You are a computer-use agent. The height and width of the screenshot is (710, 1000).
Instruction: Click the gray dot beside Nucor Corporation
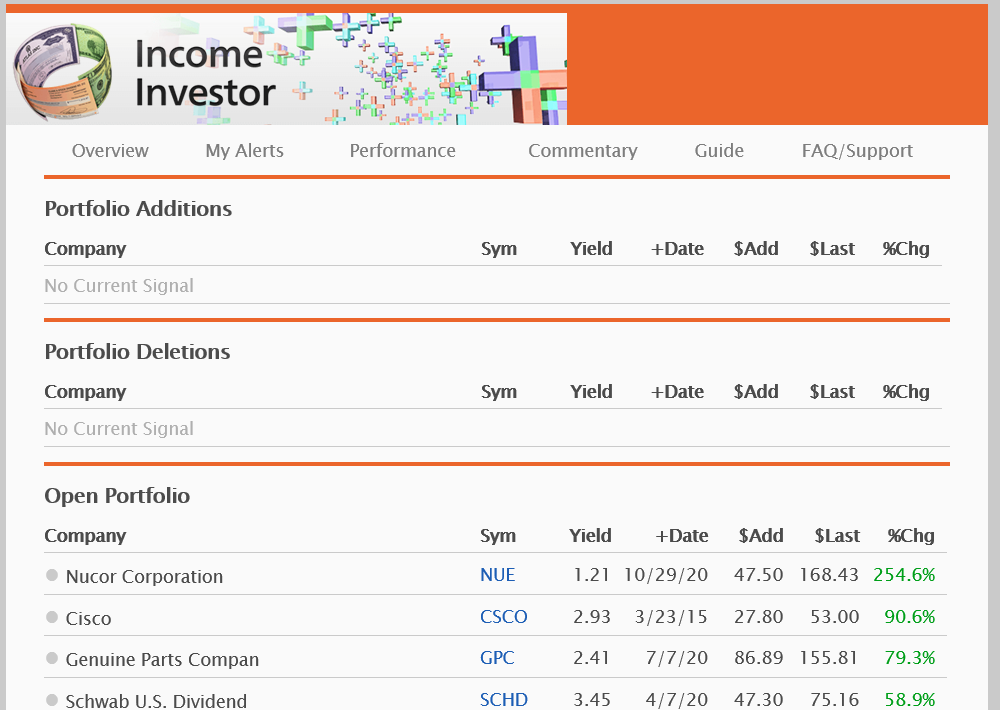click(52, 575)
